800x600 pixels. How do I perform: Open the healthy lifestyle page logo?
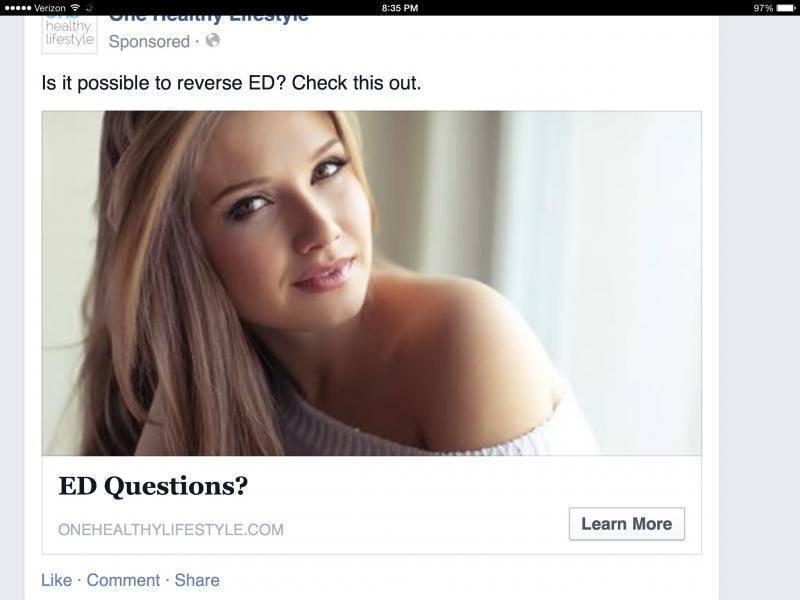[x=69, y=34]
